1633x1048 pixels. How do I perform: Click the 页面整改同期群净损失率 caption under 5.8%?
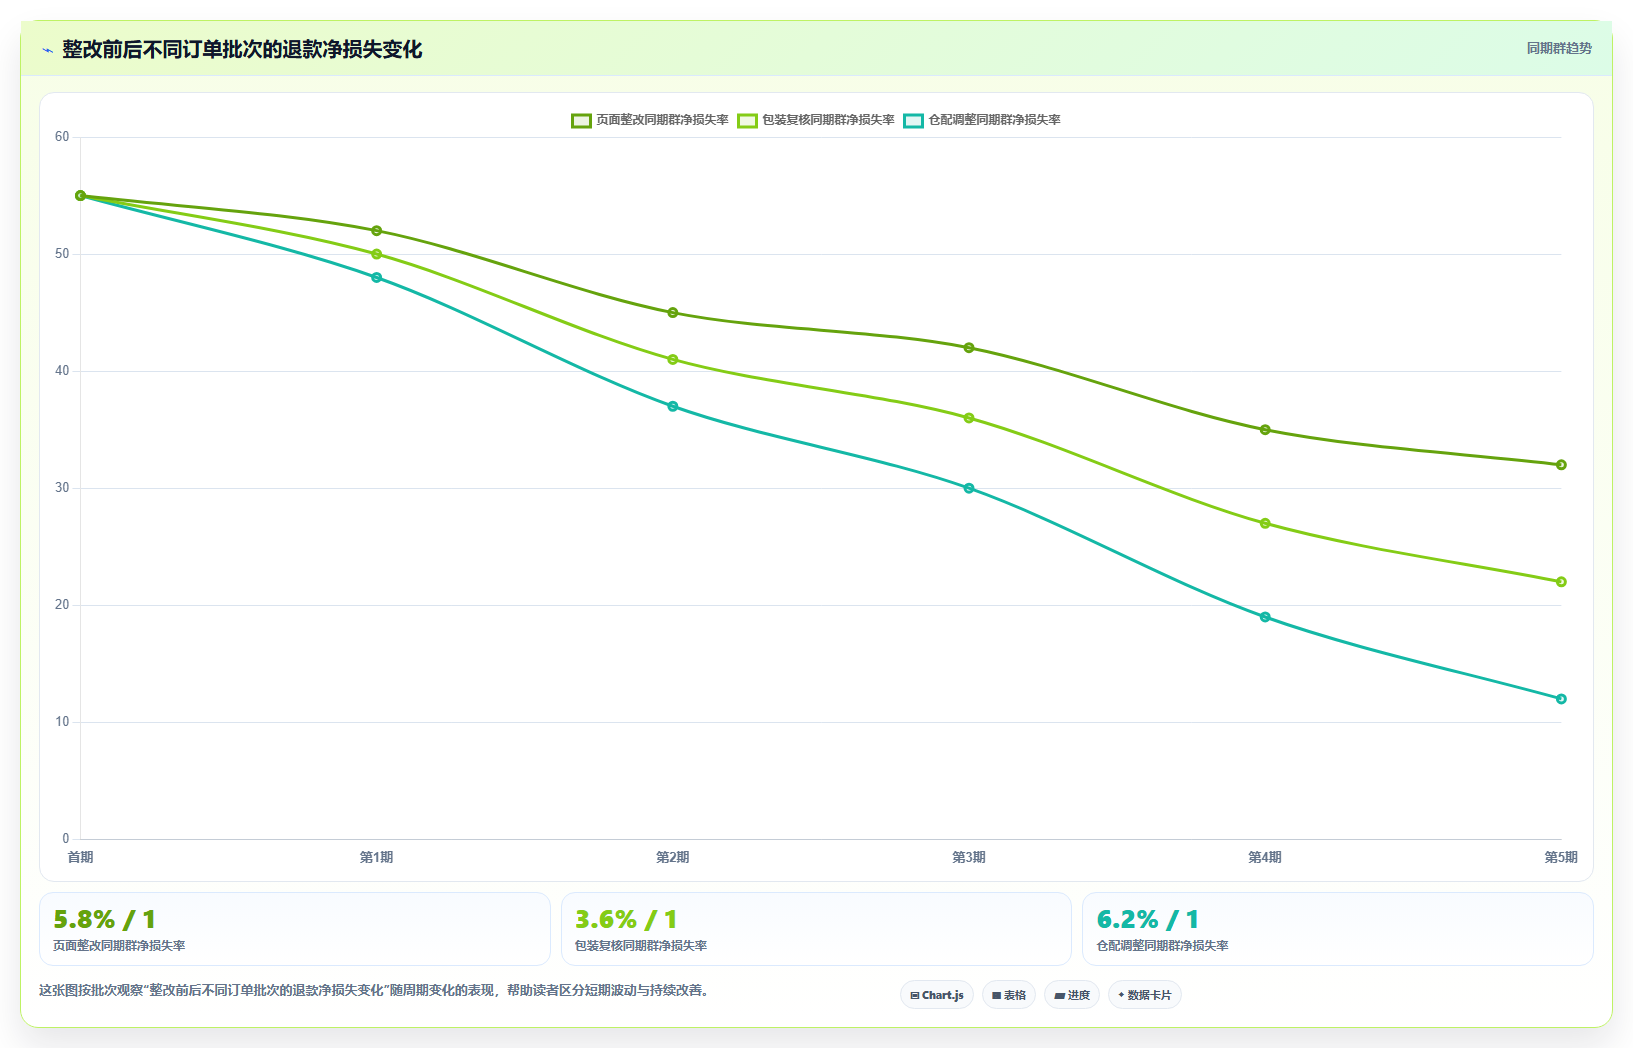click(119, 946)
